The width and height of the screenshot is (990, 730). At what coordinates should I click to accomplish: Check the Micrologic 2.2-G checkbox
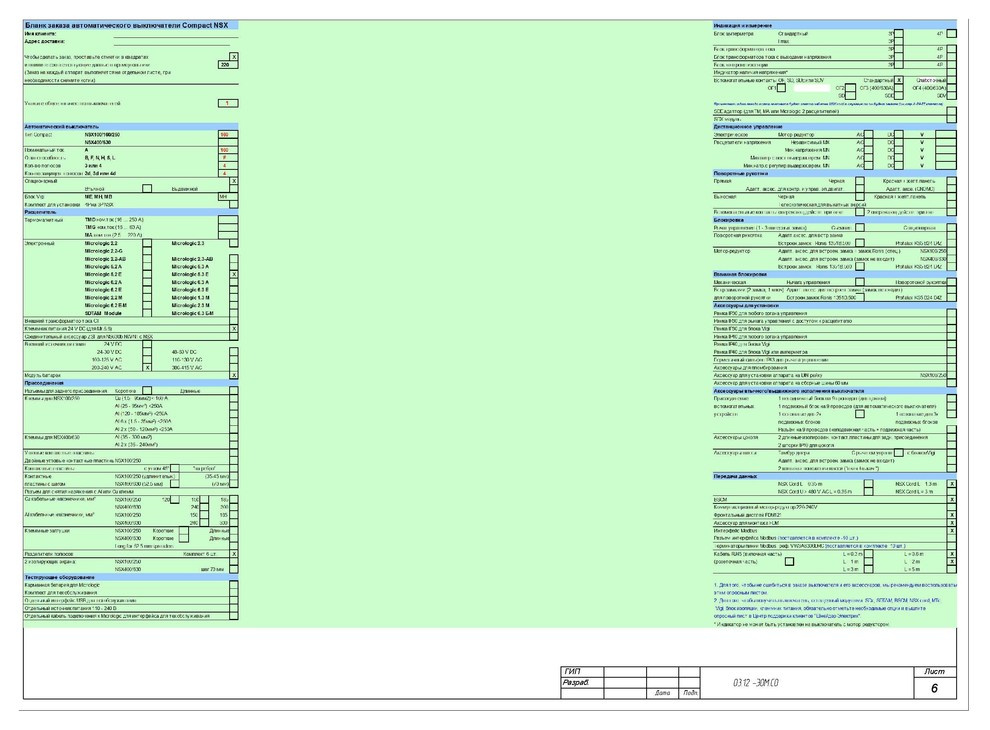147,251
